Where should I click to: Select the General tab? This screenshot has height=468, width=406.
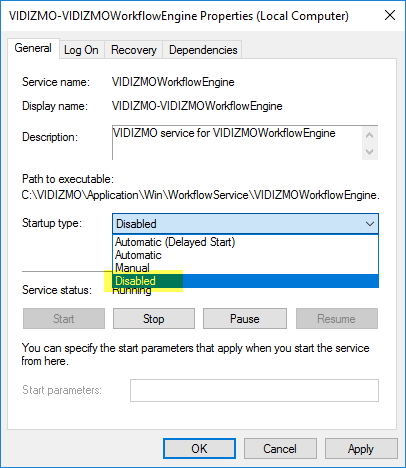point(33,48)
